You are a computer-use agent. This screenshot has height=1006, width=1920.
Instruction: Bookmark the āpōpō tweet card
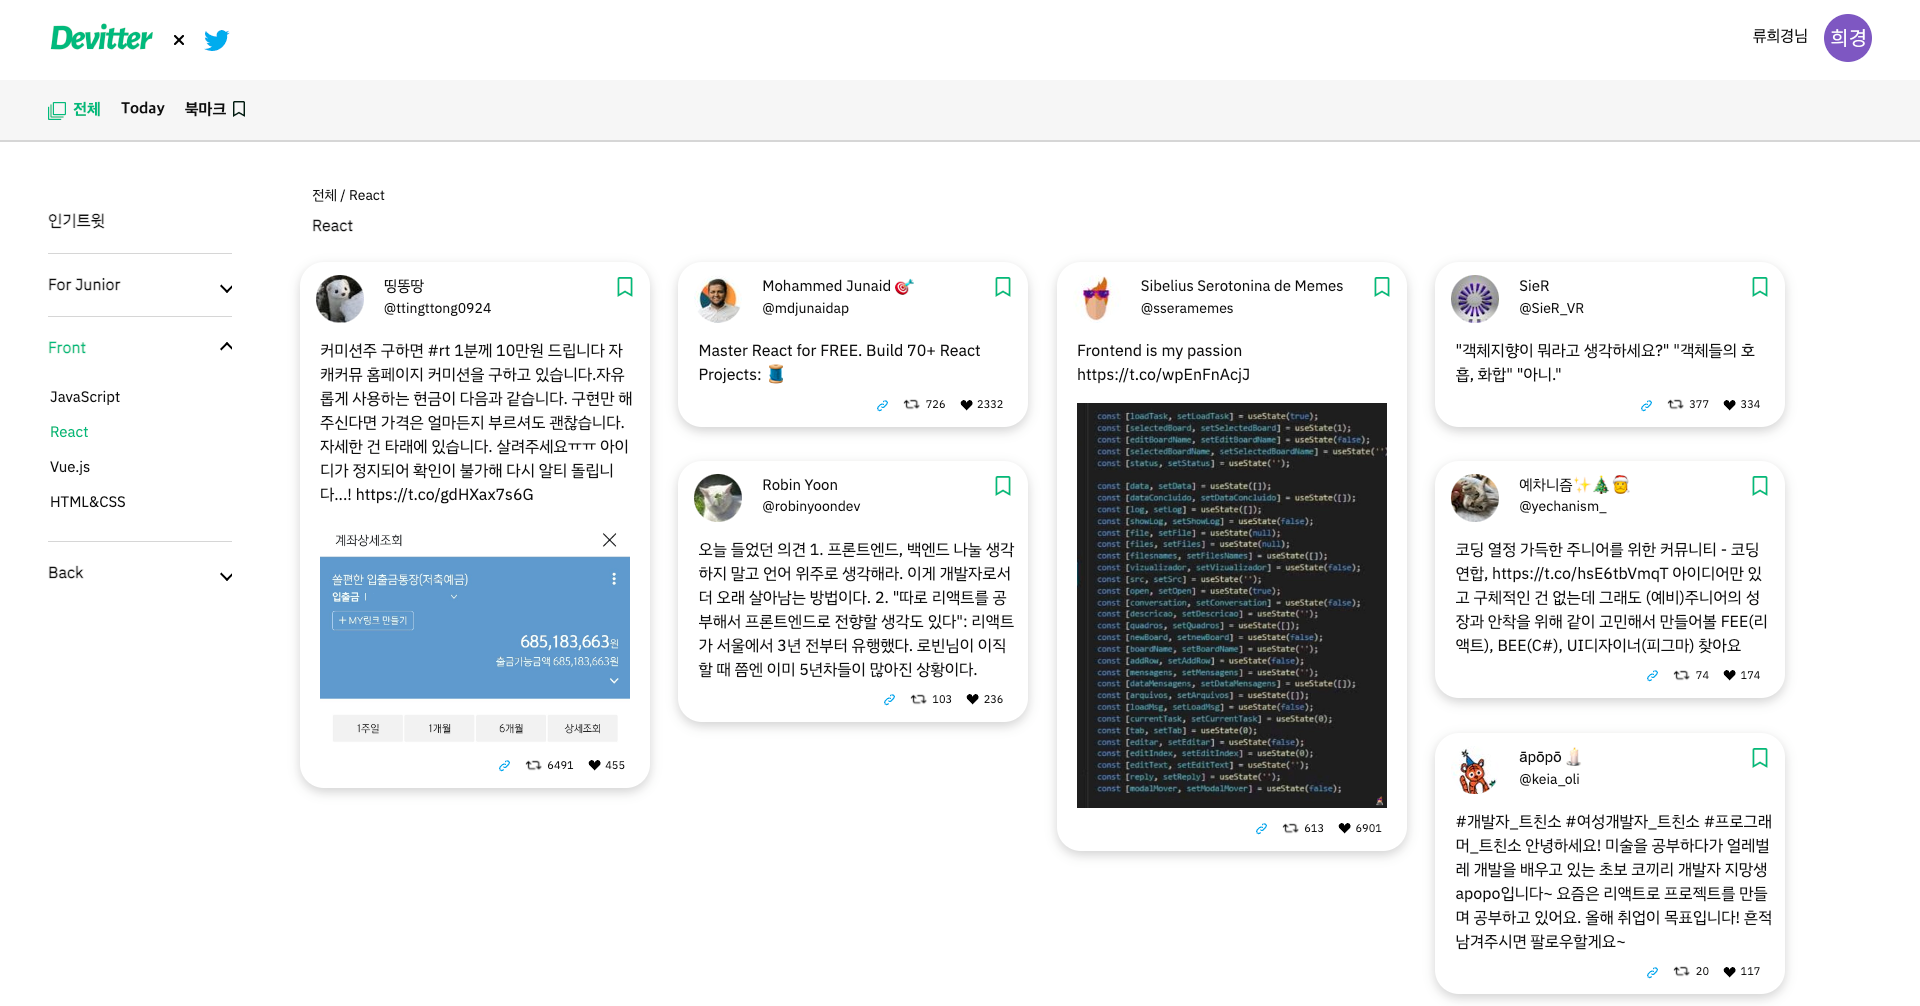pyautogui.click(x=1760, y=758)
